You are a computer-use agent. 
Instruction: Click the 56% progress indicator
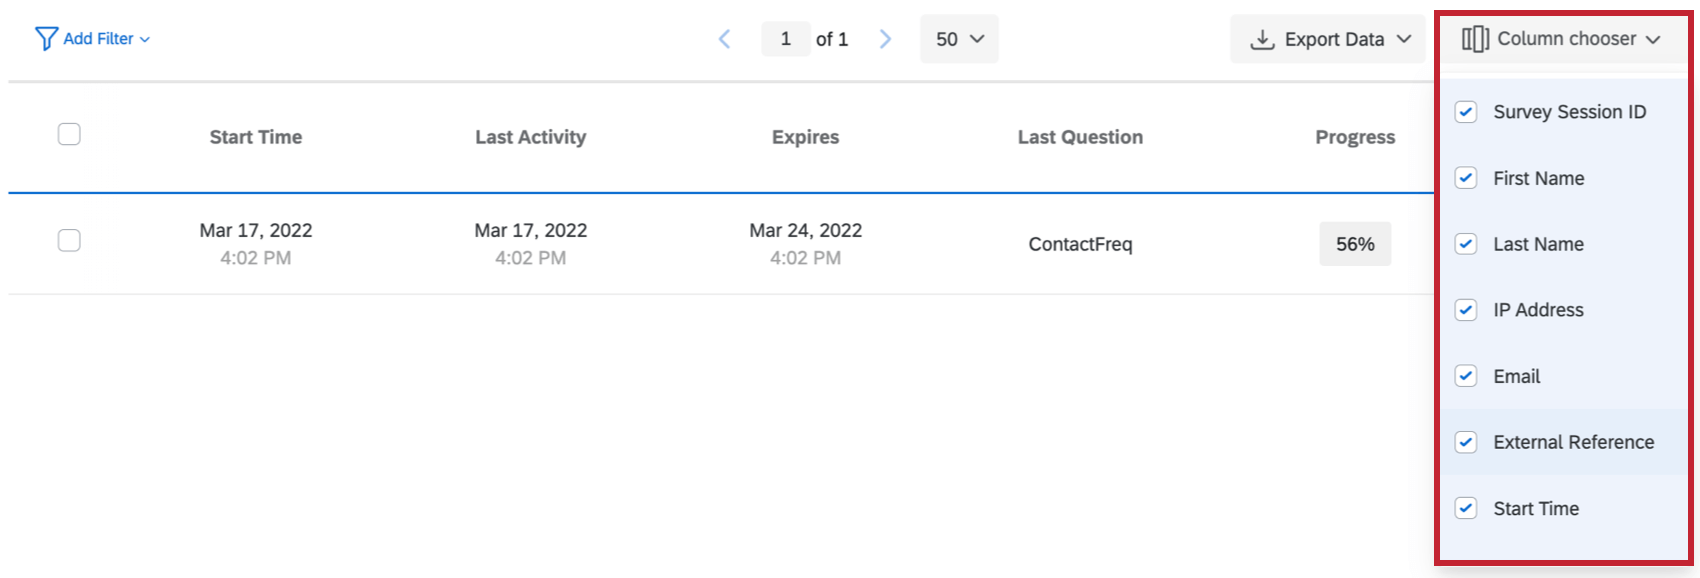[1355, 244]
